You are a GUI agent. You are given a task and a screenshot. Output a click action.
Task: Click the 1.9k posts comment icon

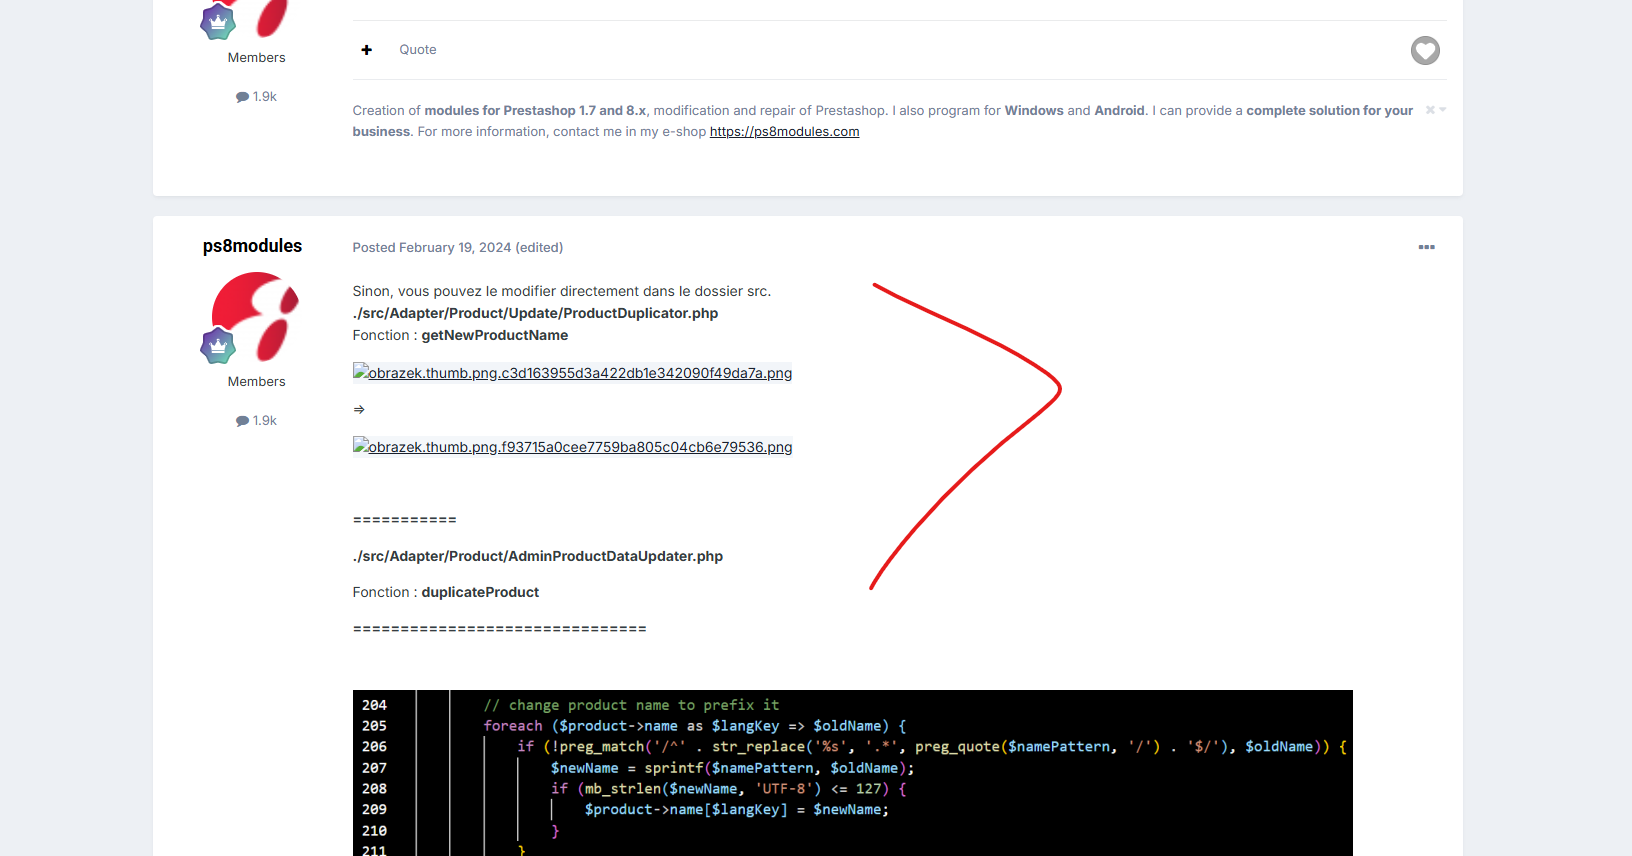point(242,421)
